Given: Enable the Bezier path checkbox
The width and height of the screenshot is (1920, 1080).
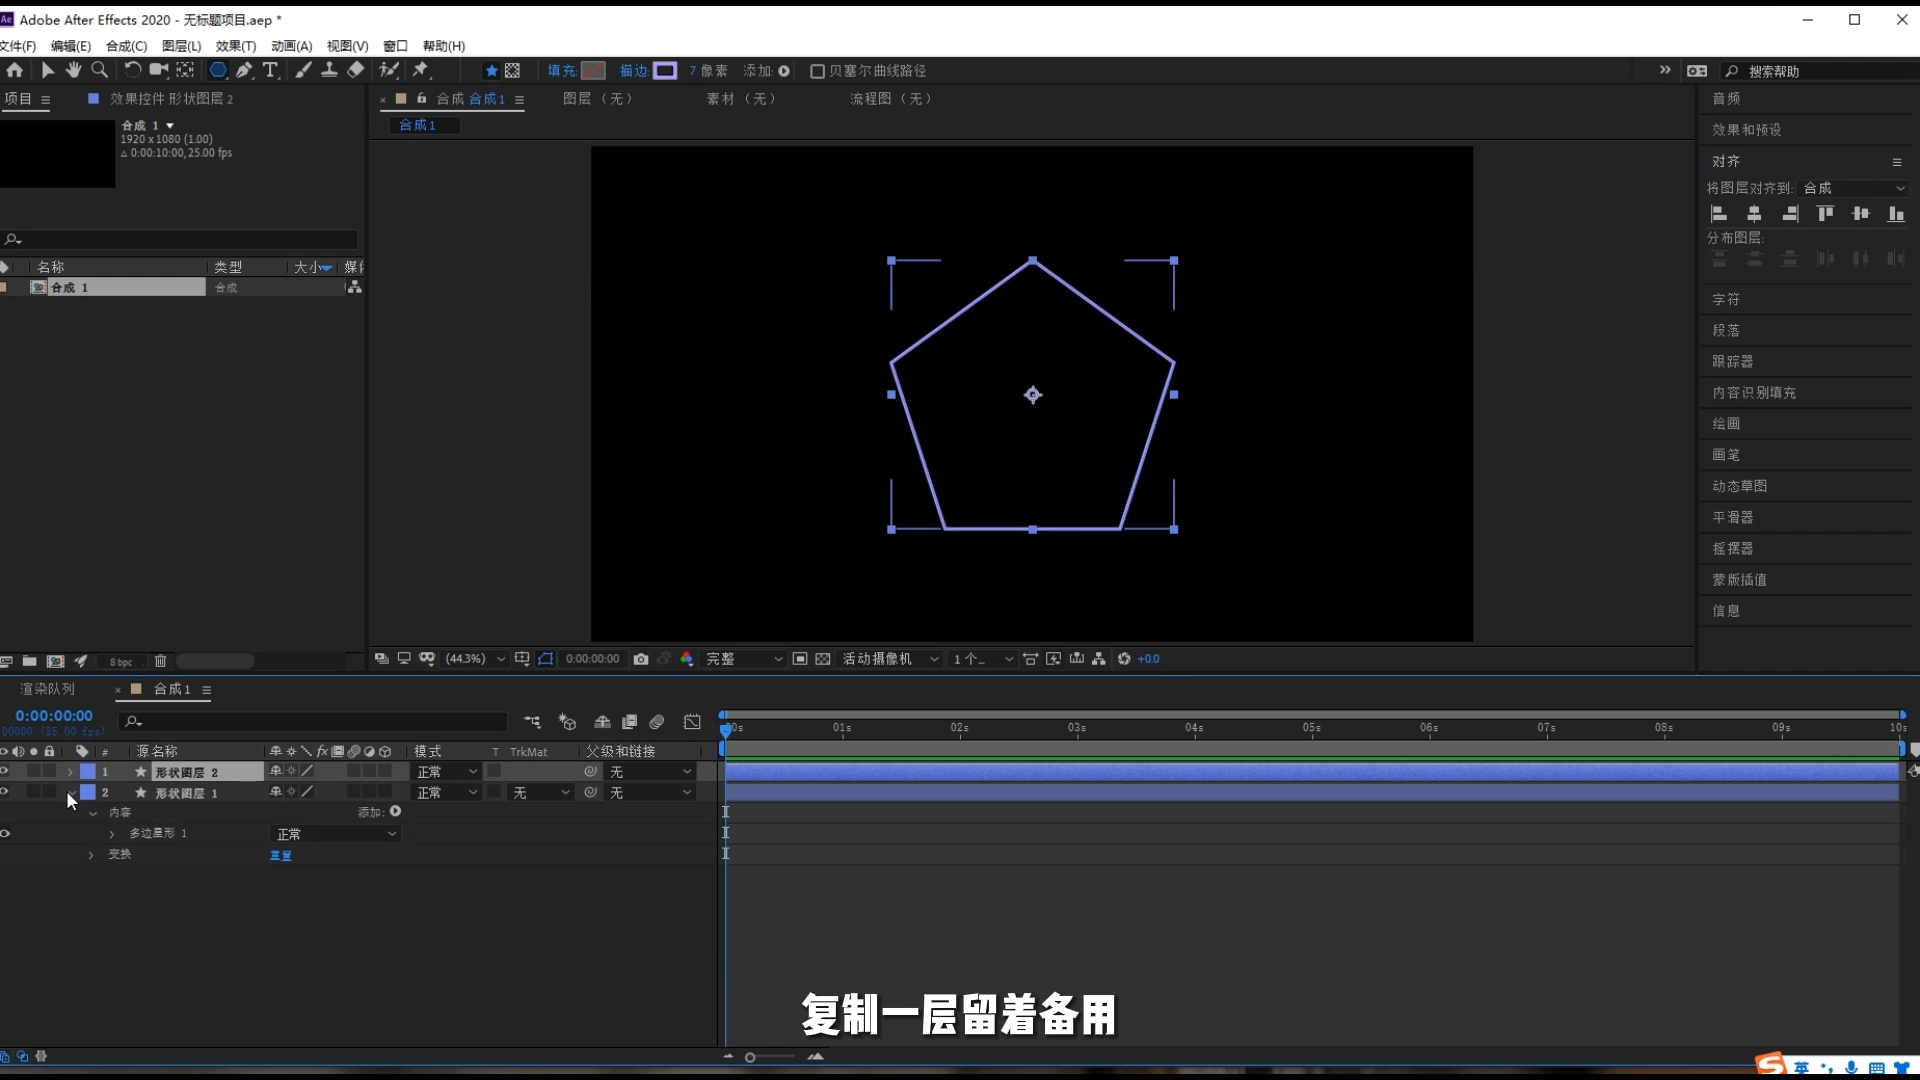Looking at the screenshot, I should (817, 71).
